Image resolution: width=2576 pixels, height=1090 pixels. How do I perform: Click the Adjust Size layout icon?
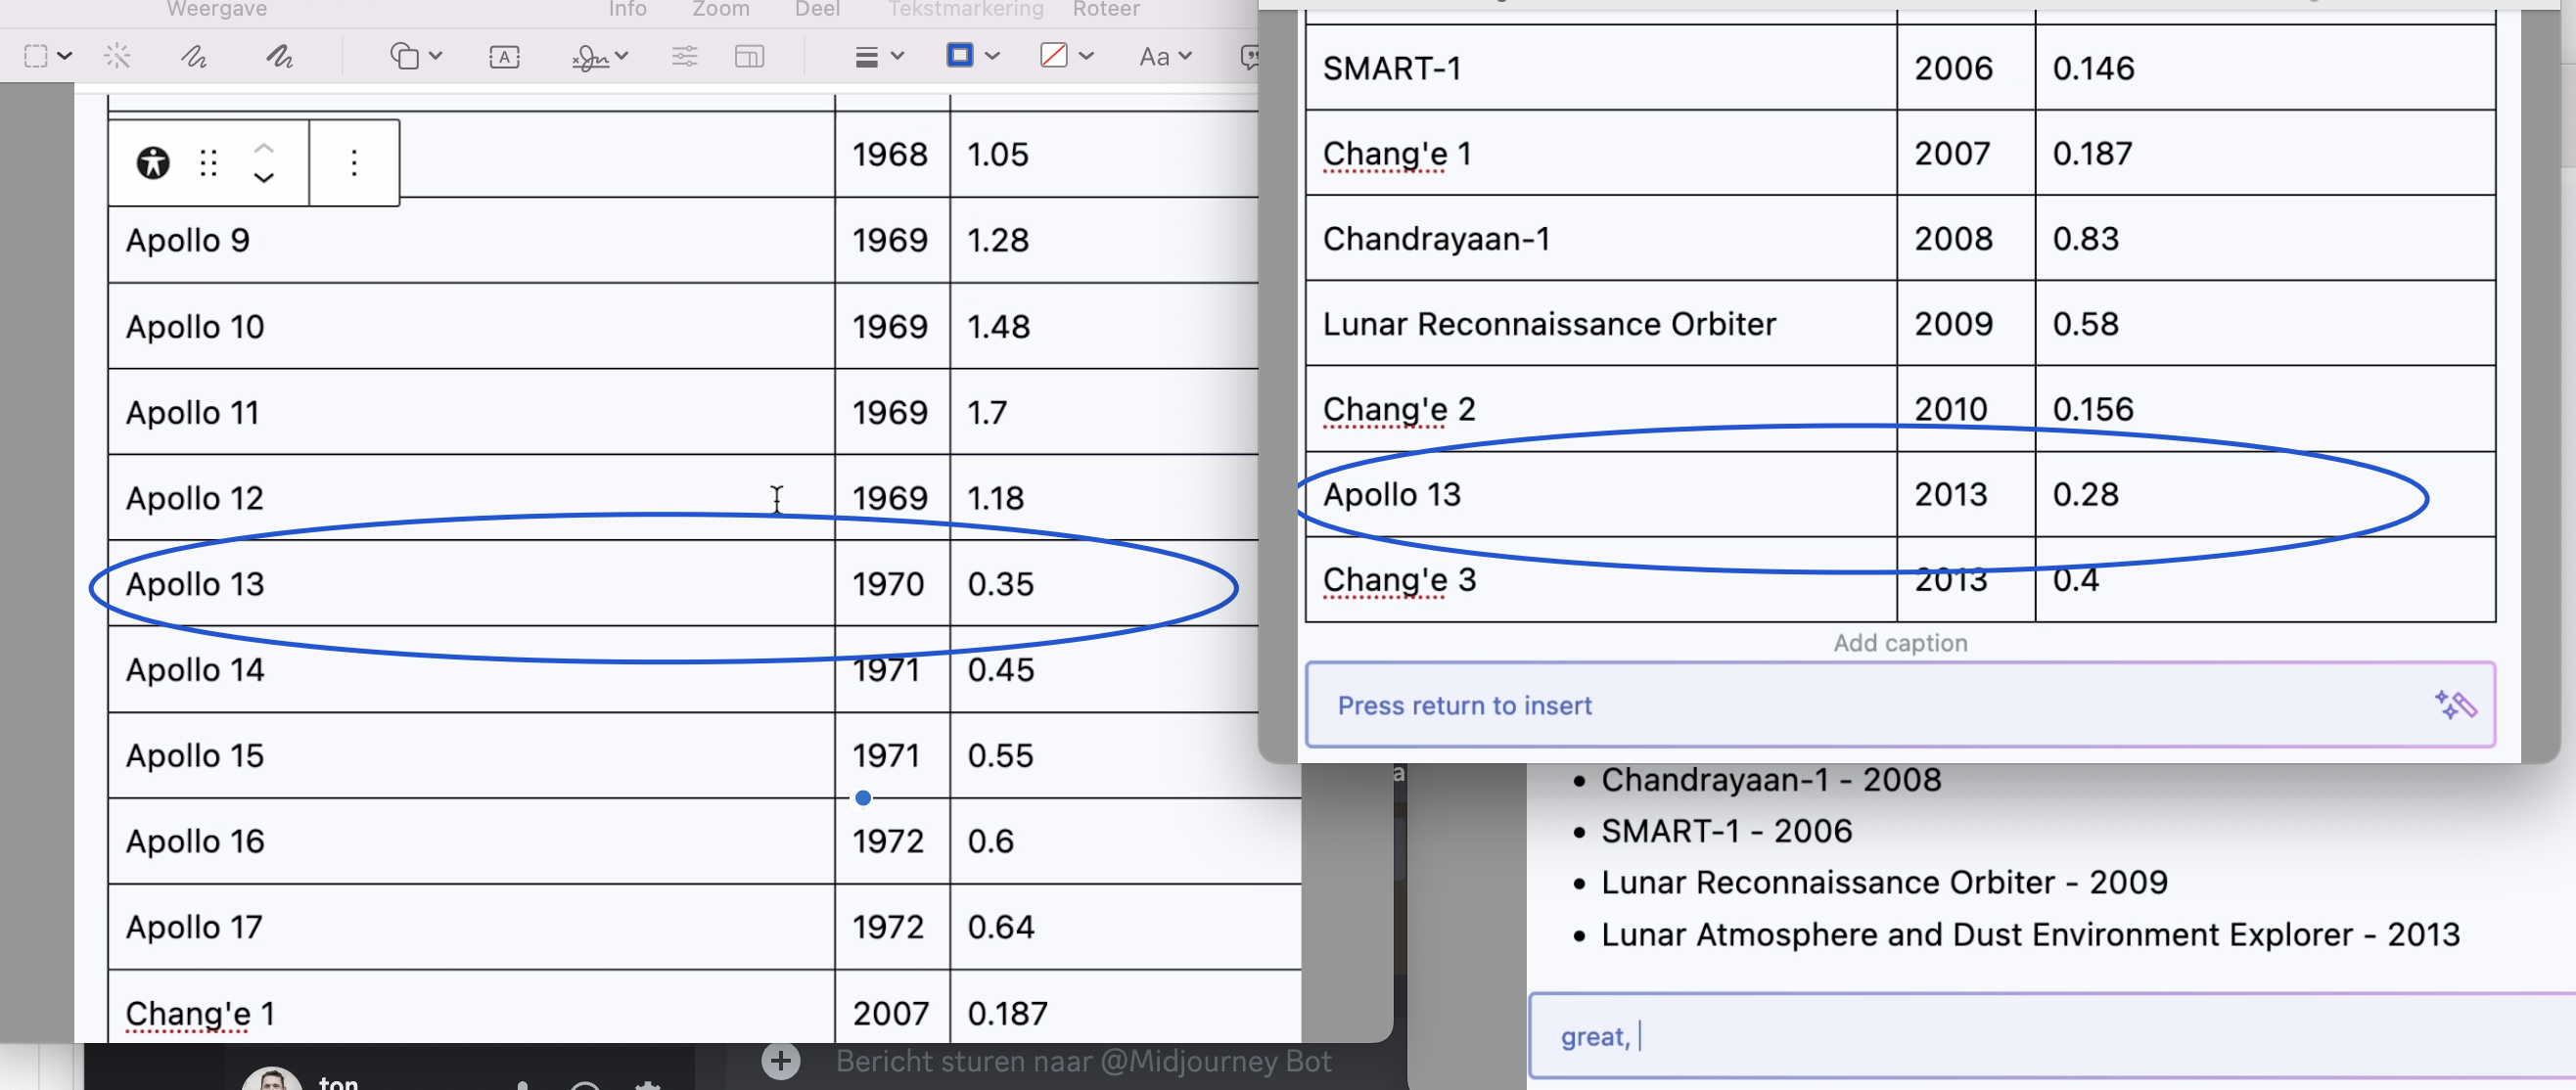point(749,56)
